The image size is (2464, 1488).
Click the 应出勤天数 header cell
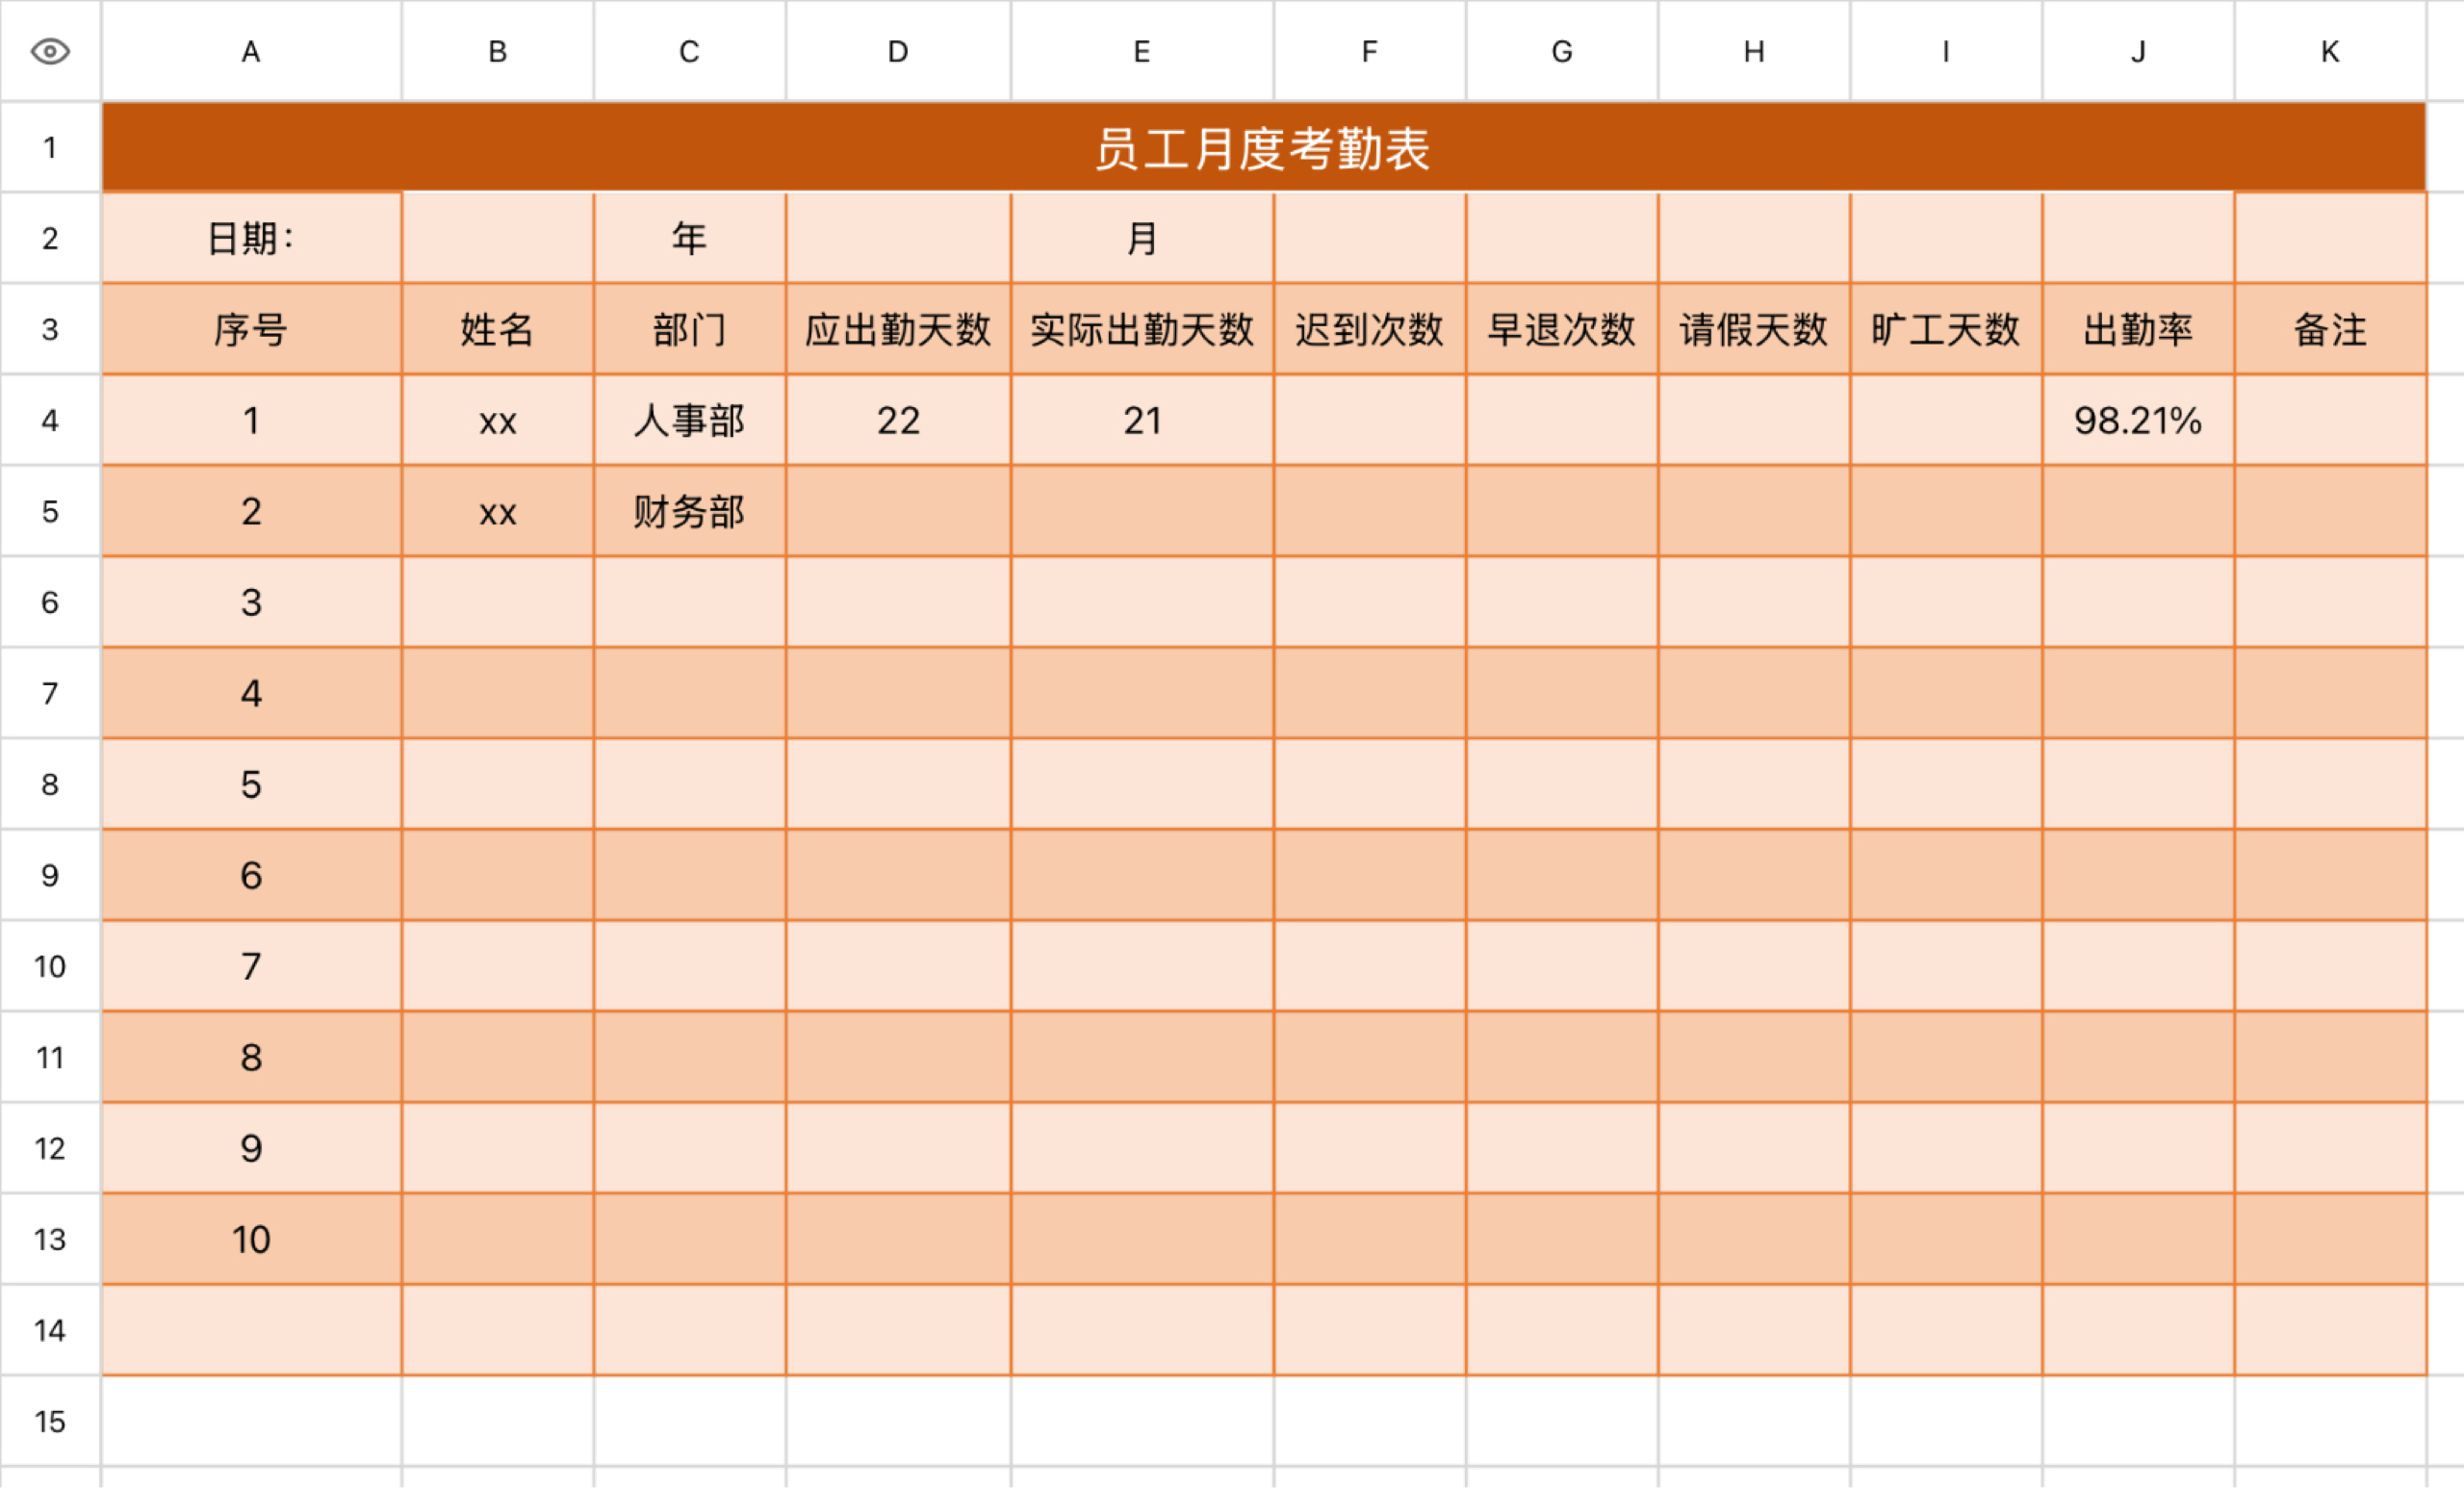pyautogui.click(x=898, y=329)
